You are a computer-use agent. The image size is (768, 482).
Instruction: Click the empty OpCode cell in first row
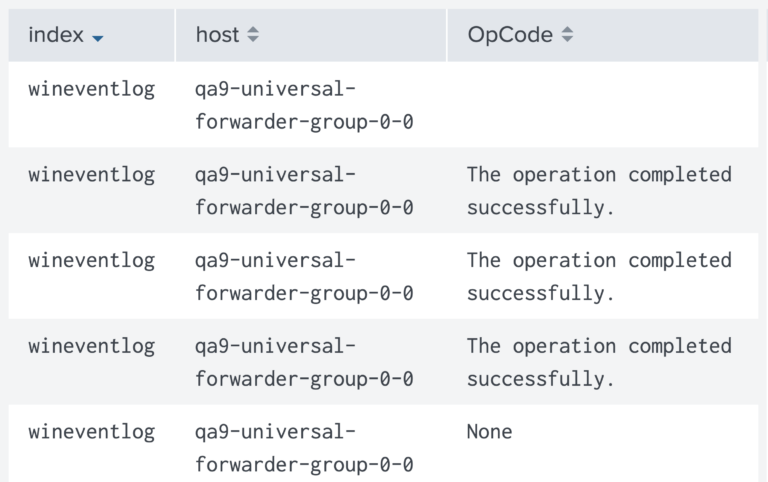[603, 104]
